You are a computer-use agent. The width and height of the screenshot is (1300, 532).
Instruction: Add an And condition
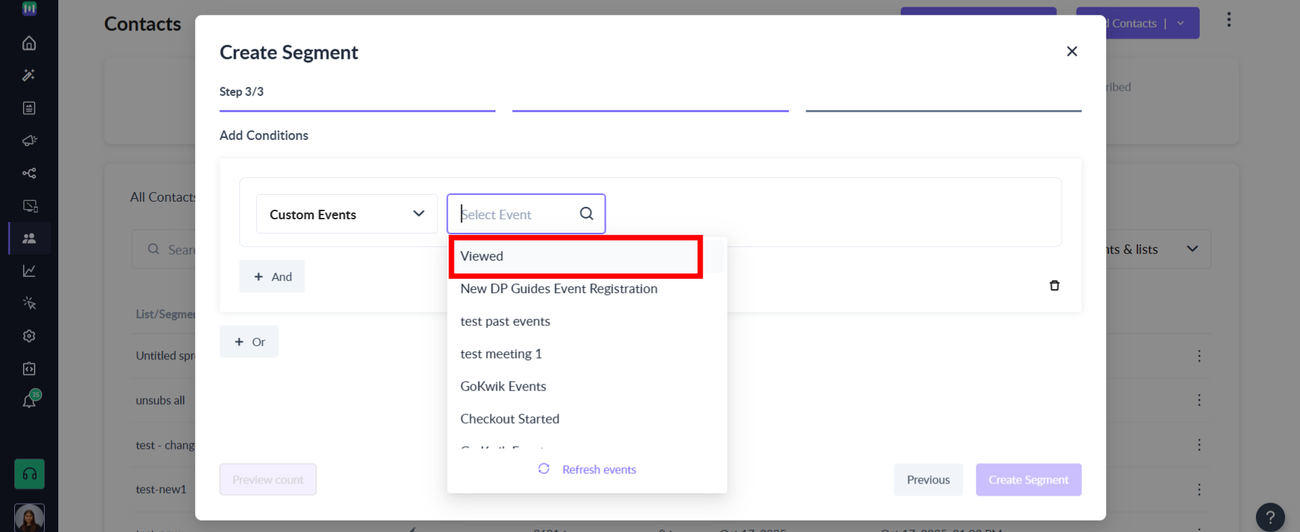click(x=272, y=277)
